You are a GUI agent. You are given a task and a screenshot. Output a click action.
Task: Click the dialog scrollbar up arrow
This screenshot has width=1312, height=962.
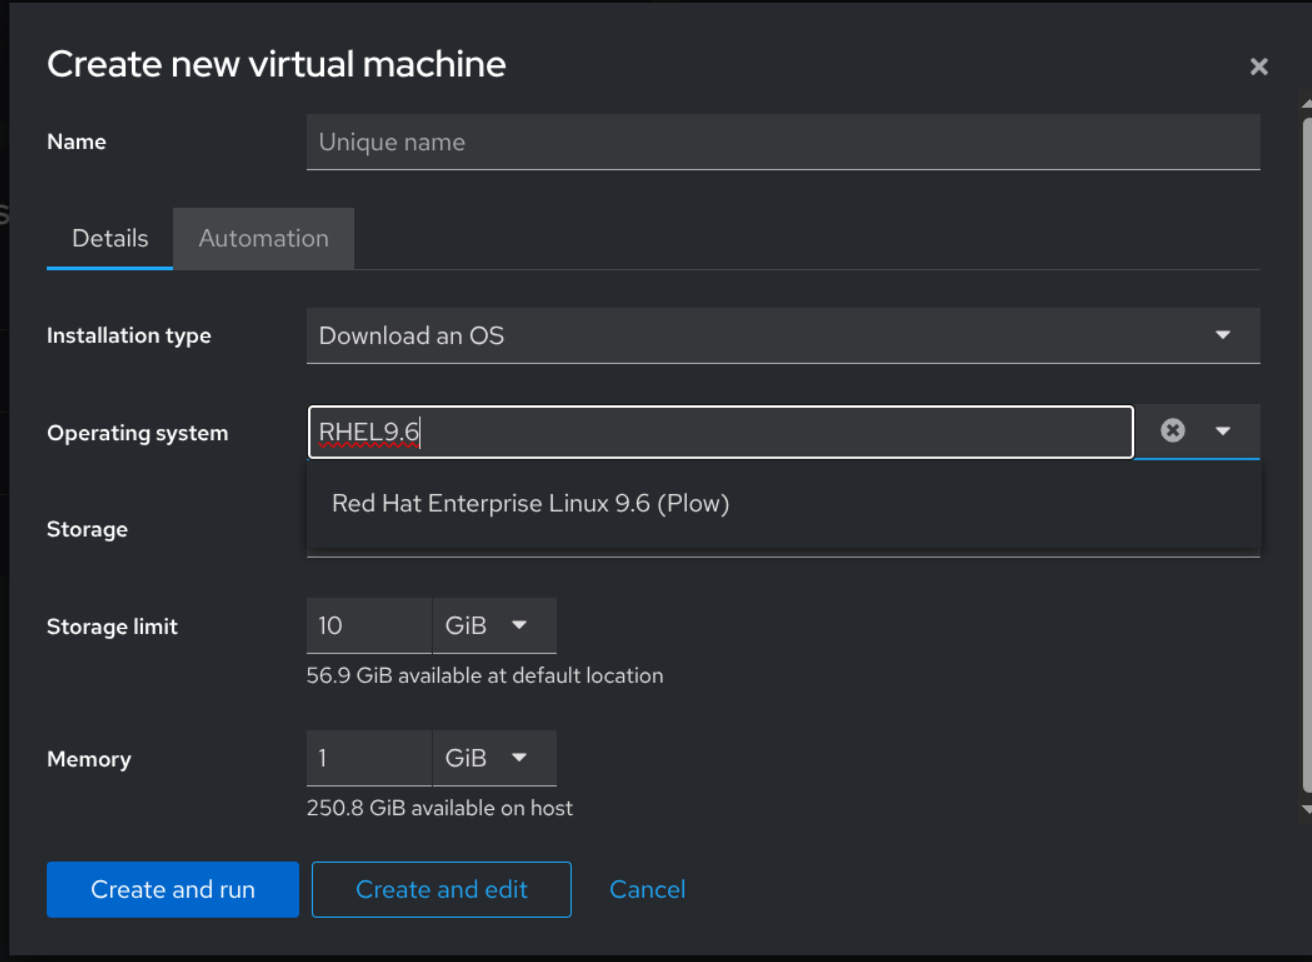point(1306,104)
